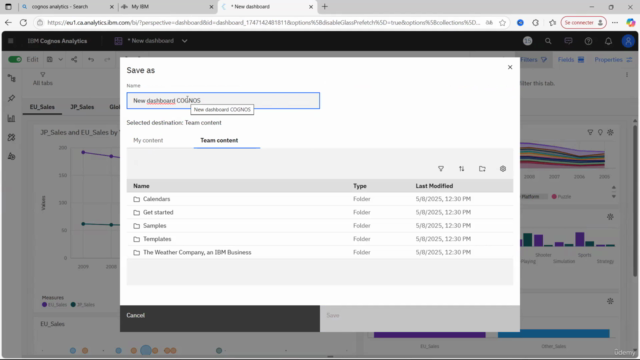Click the dashboard vertical scrollbar
Viewport: 640px width, 360px height.
coord(635,200)
